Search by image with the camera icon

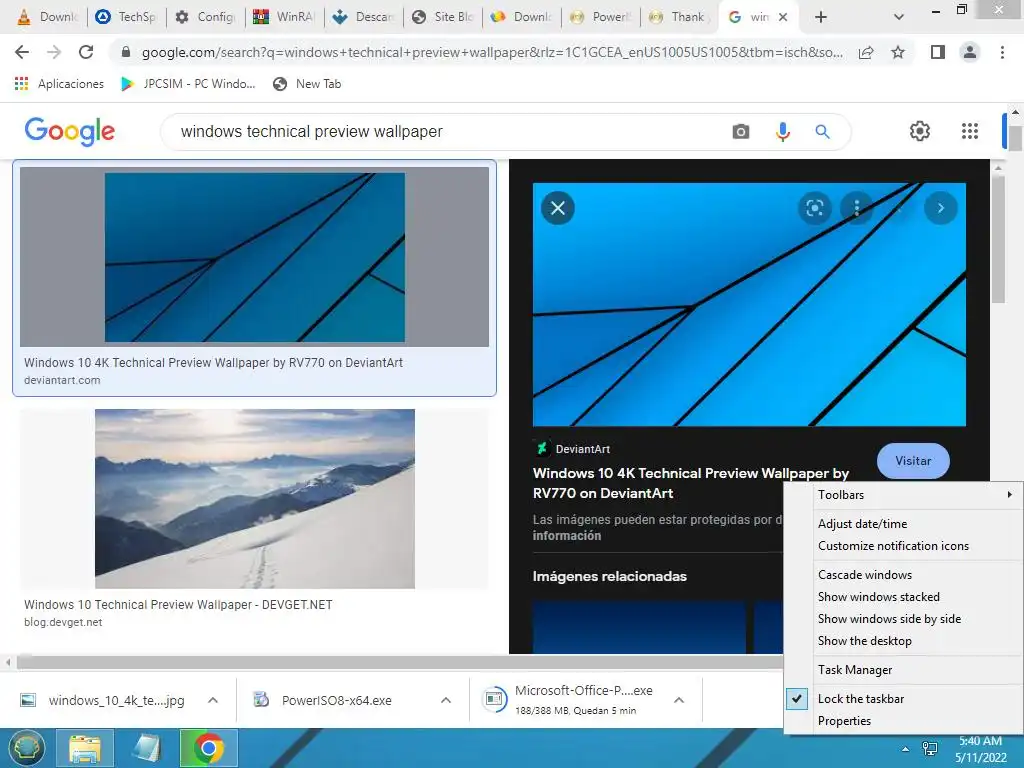coord(741,132)
